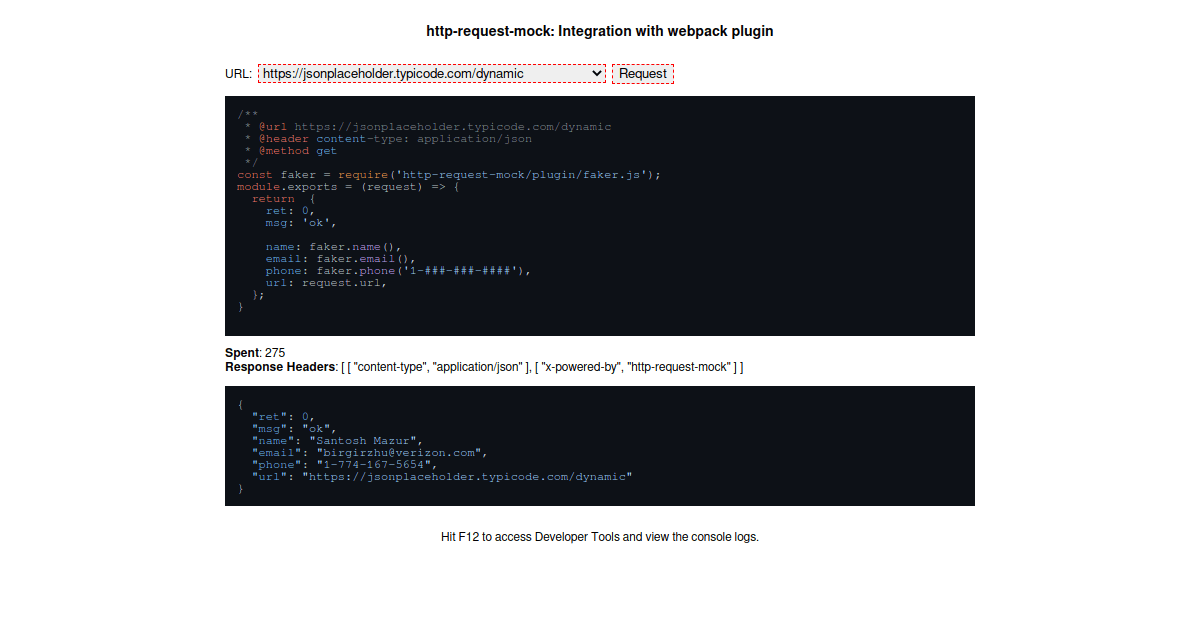Viewport: 1200px width, 630px height.
Task: Click the 'URL:' label text
Action: coord(238,74)
